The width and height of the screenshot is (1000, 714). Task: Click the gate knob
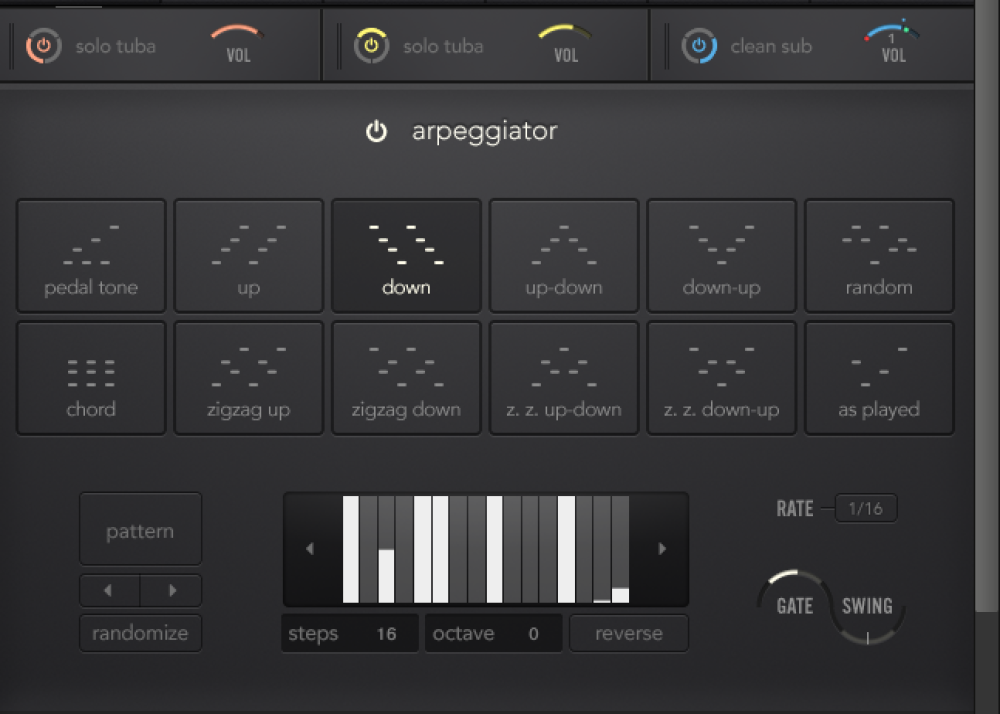point(794,603)
